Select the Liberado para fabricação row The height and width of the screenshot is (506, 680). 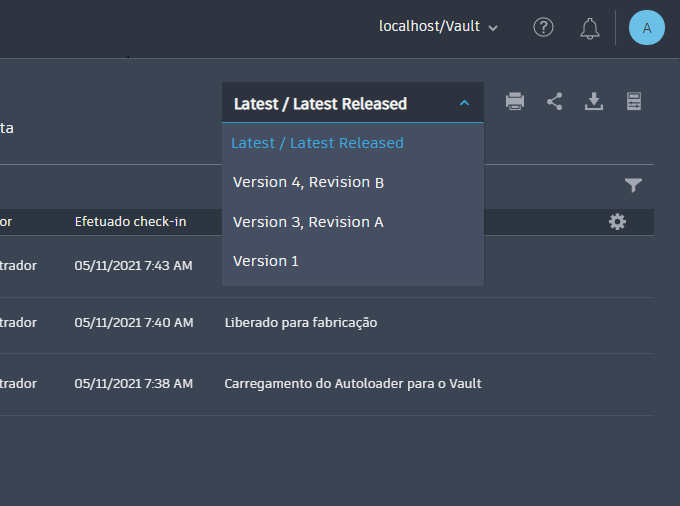click(x=300, y=323)
